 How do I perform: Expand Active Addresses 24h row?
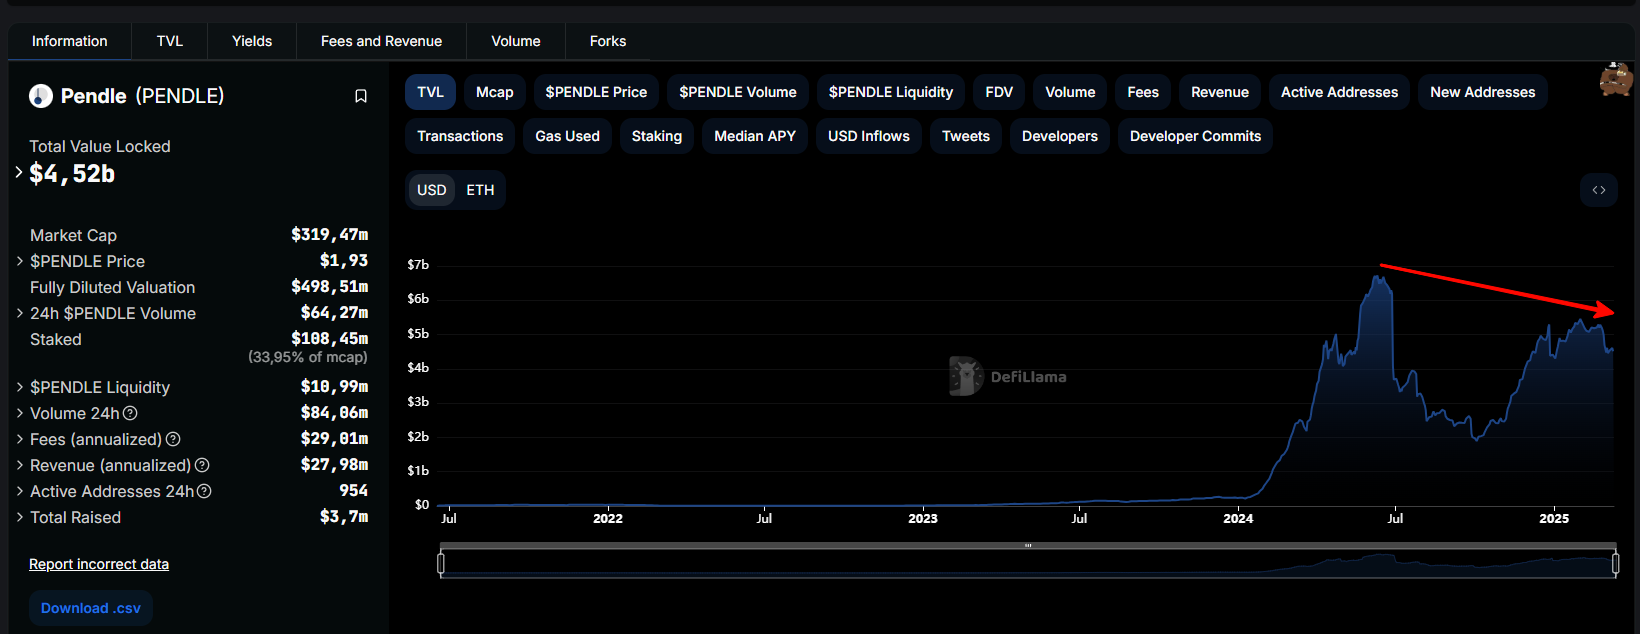click(x=20, y=491)
